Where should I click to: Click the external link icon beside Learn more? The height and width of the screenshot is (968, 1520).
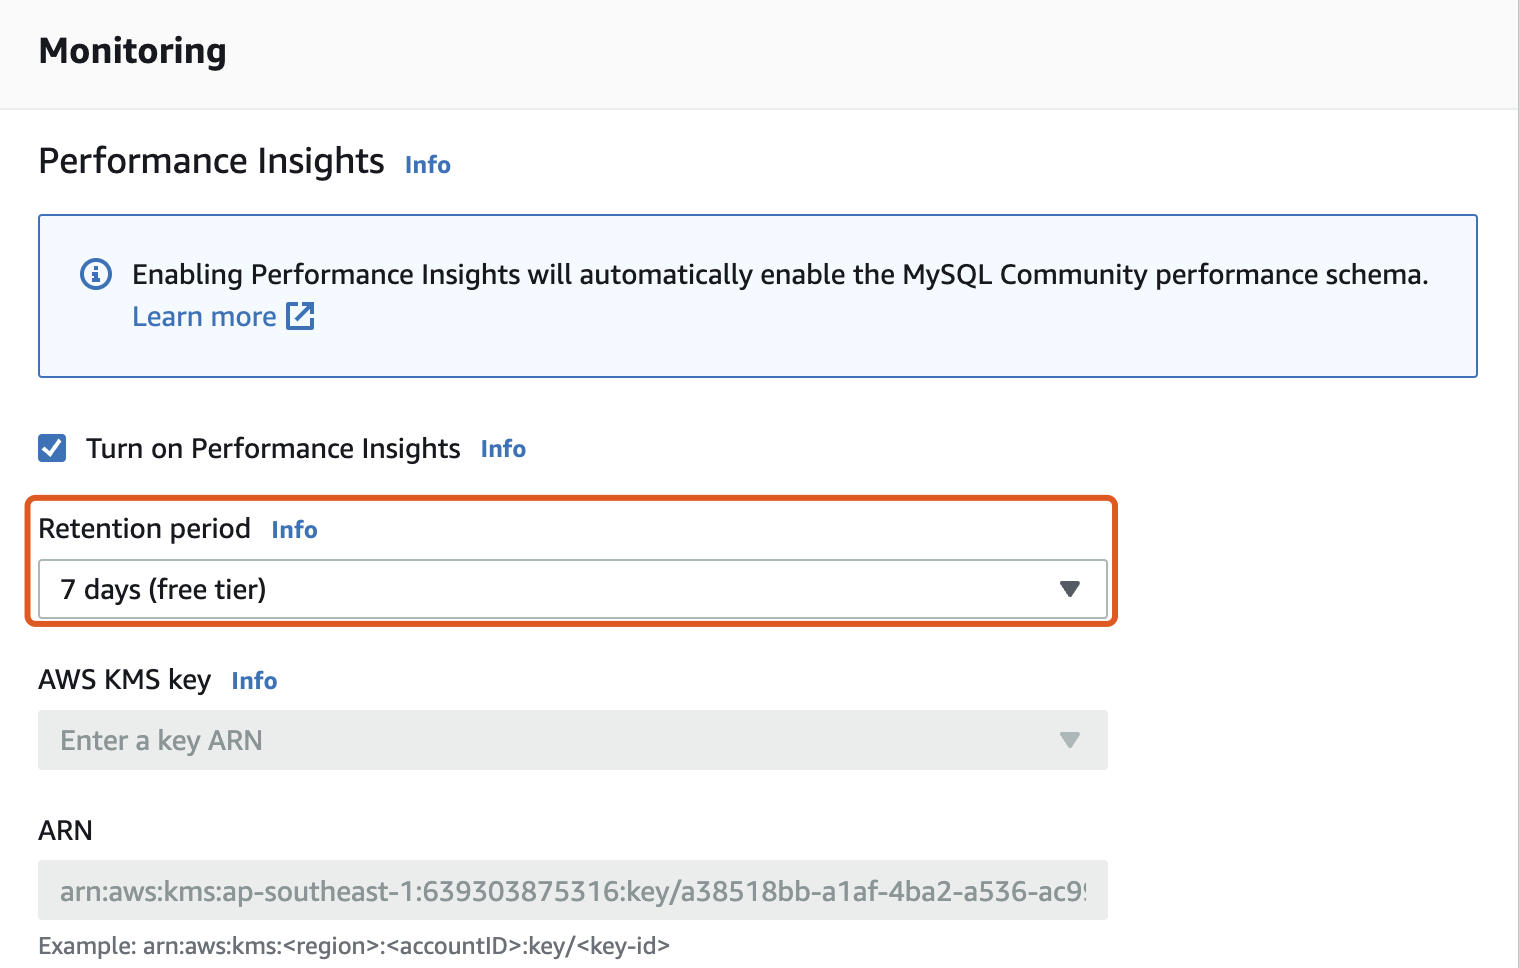point(300,316)
